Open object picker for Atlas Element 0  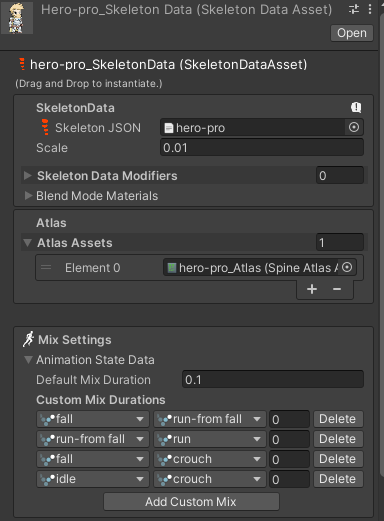click(347, 267)
